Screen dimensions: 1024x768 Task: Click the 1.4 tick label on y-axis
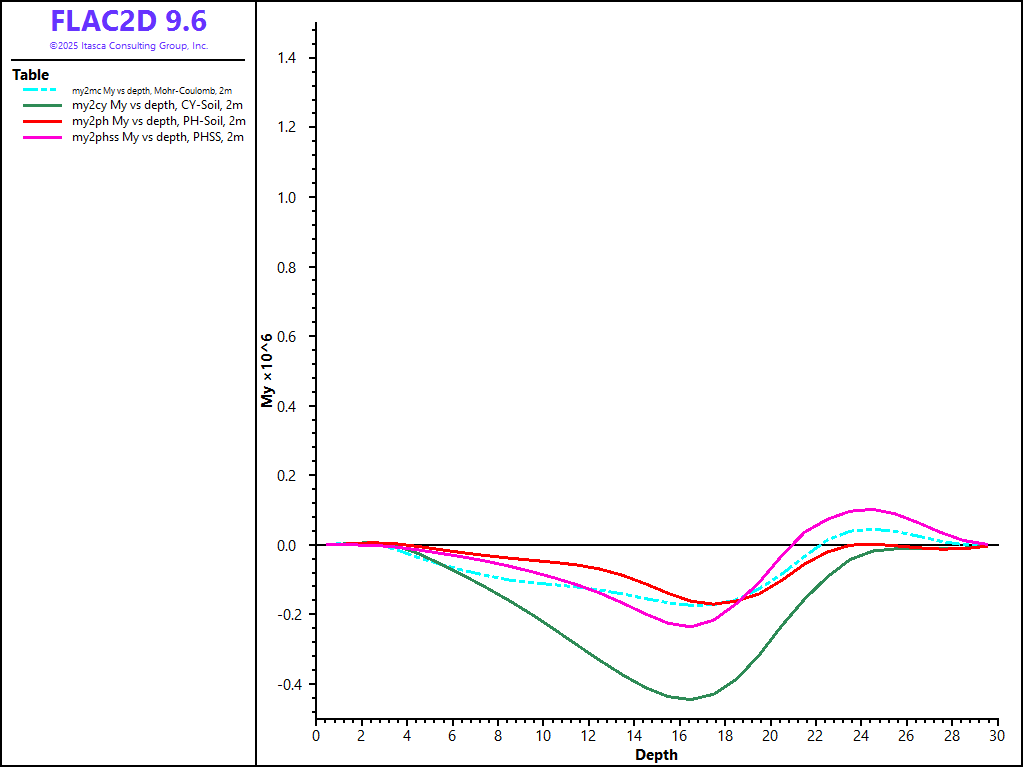[290, 59]
